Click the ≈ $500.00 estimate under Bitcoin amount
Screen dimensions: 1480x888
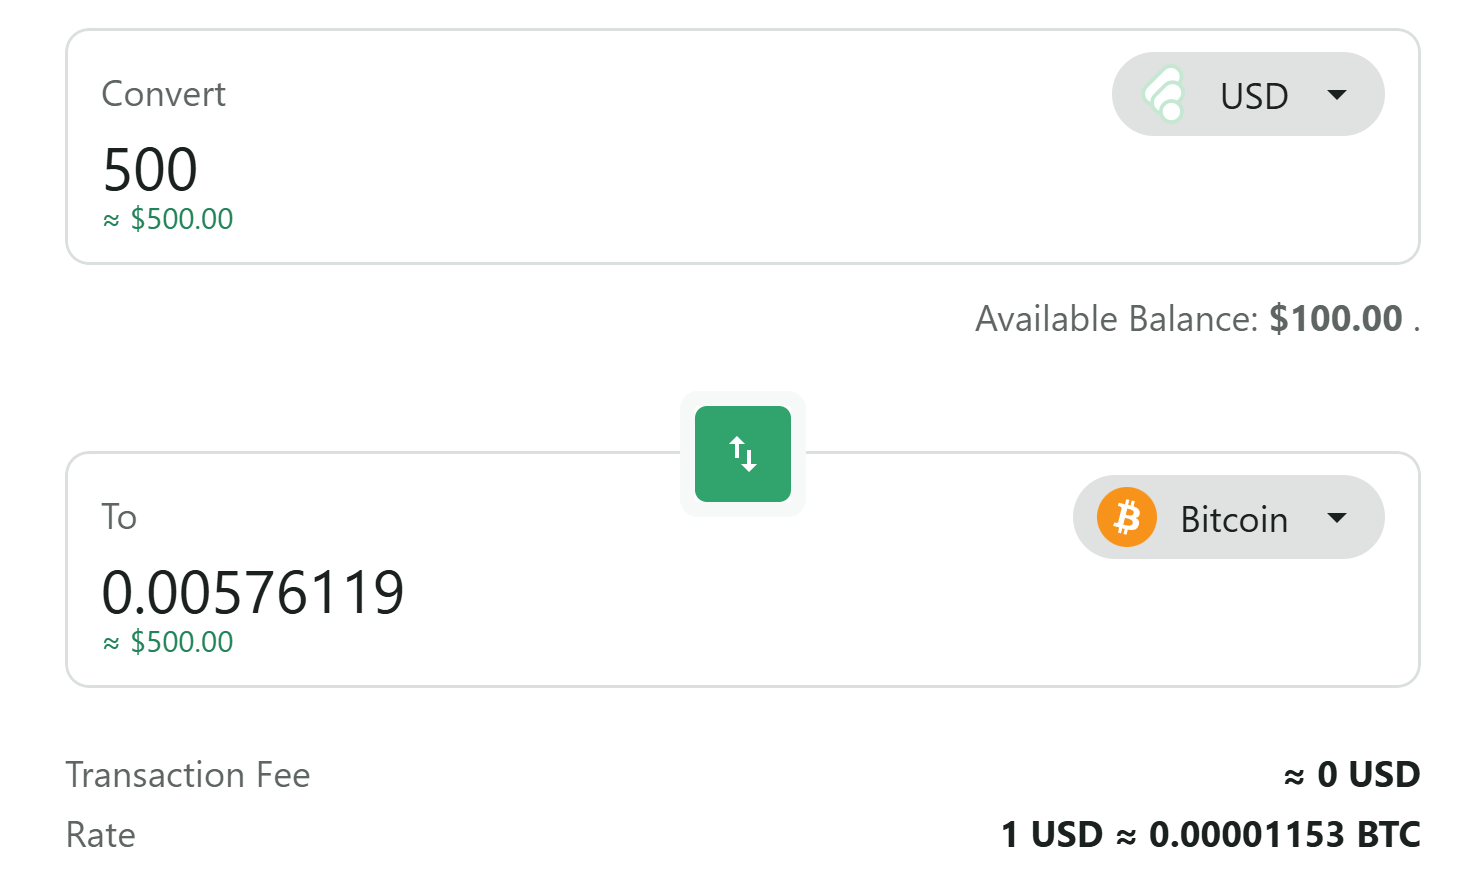click(x=168, y=642)
